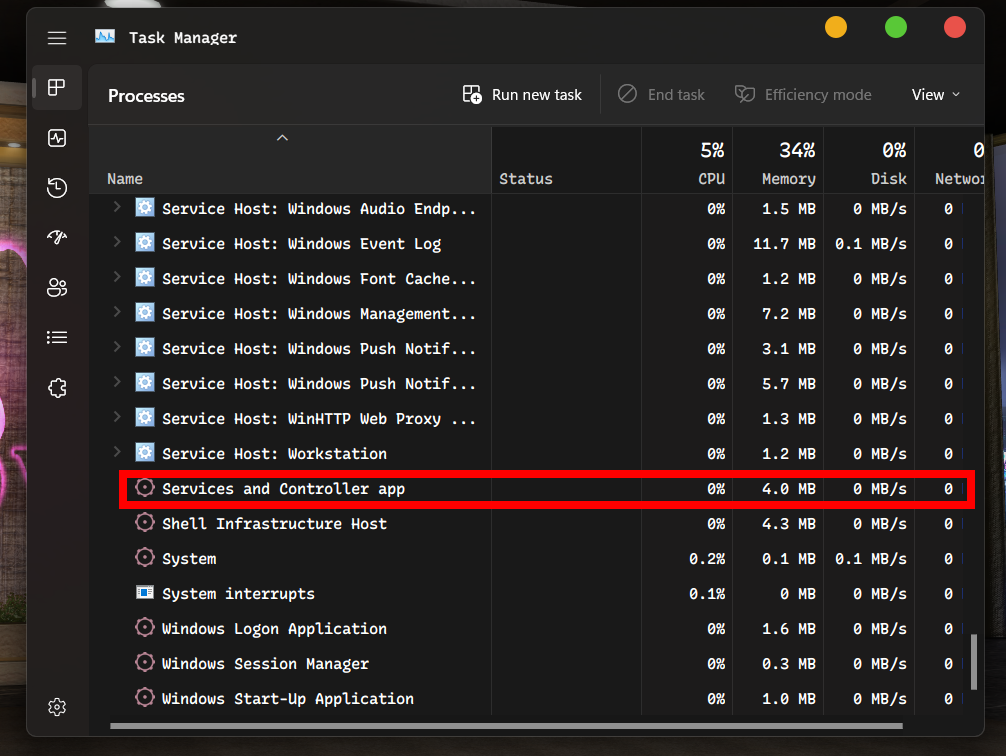Open App history in sidebar
The image size is (1006, 756).
[x=57, y=187]
